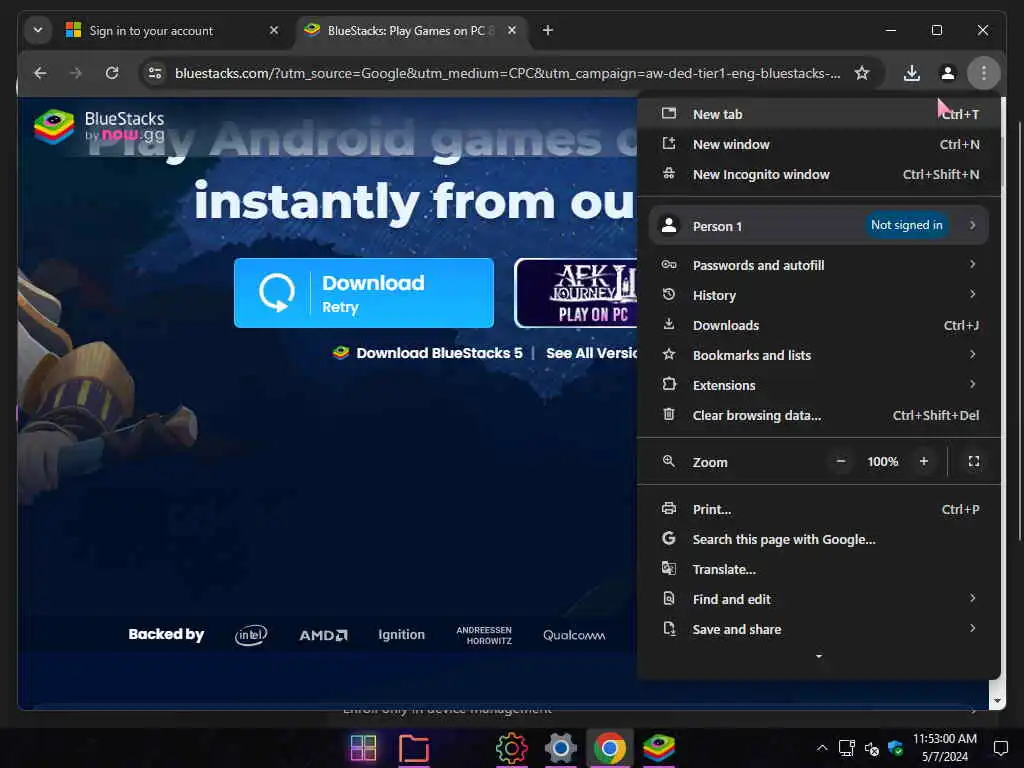
Task: Launch BlueStacks from the taskbar
Action: (659, 748)
